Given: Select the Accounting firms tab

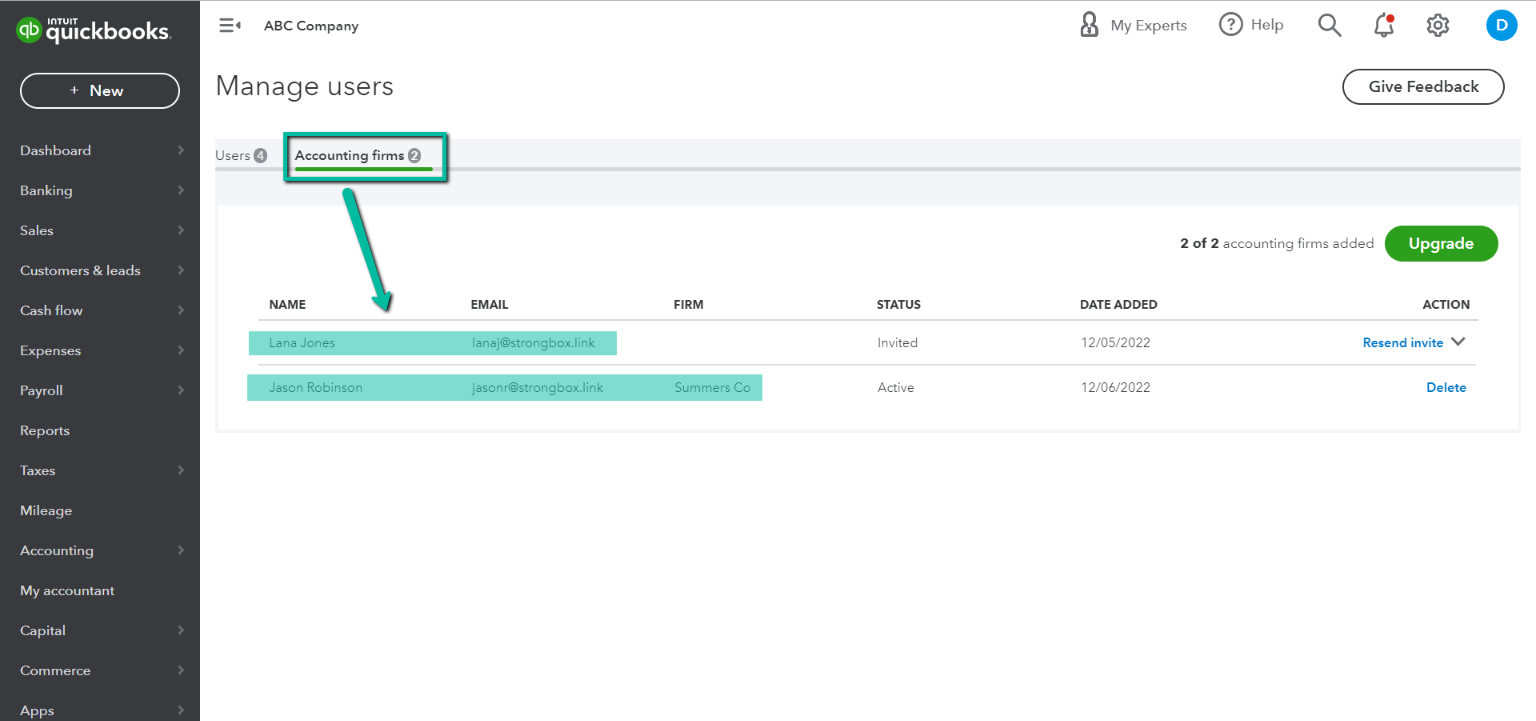Looking at the screenshot, I should 349,156.
